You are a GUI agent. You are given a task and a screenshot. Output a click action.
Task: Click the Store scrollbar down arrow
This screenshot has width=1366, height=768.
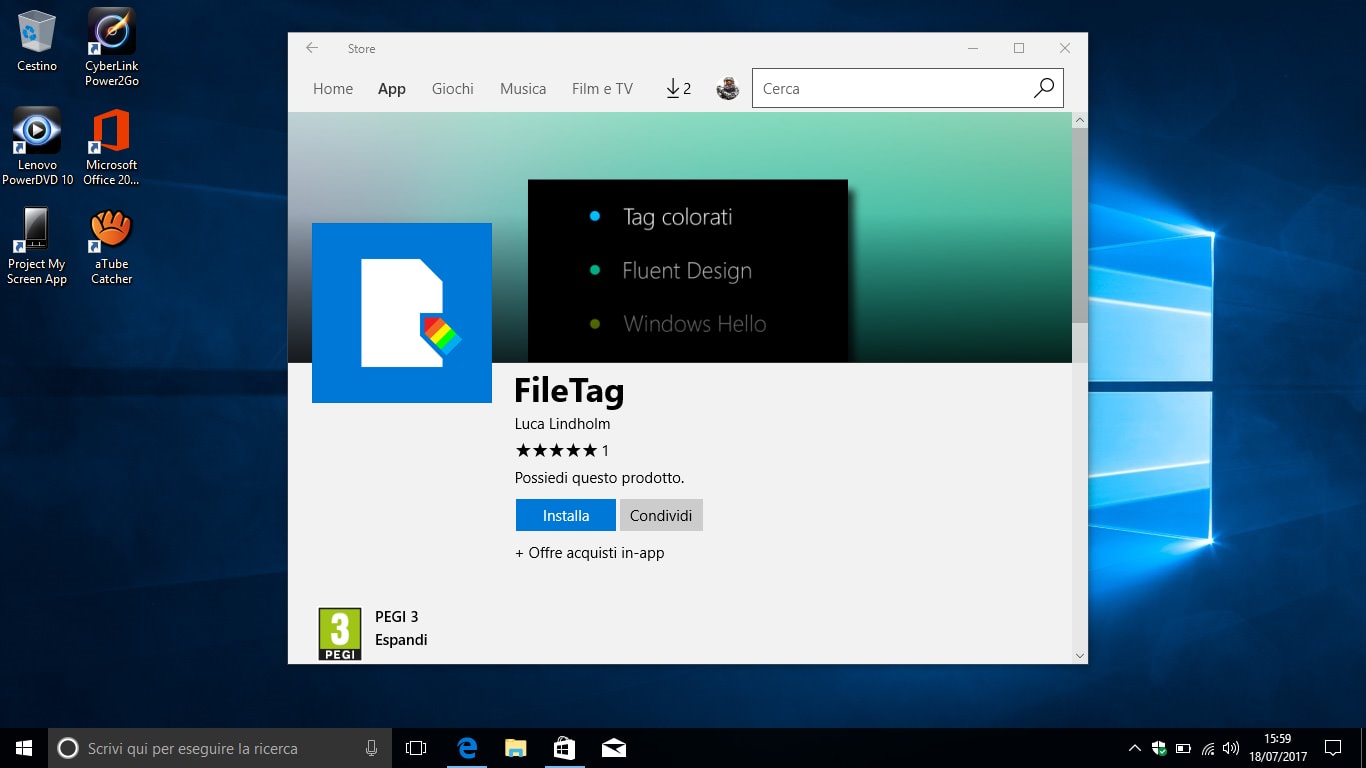[1080, 656]
